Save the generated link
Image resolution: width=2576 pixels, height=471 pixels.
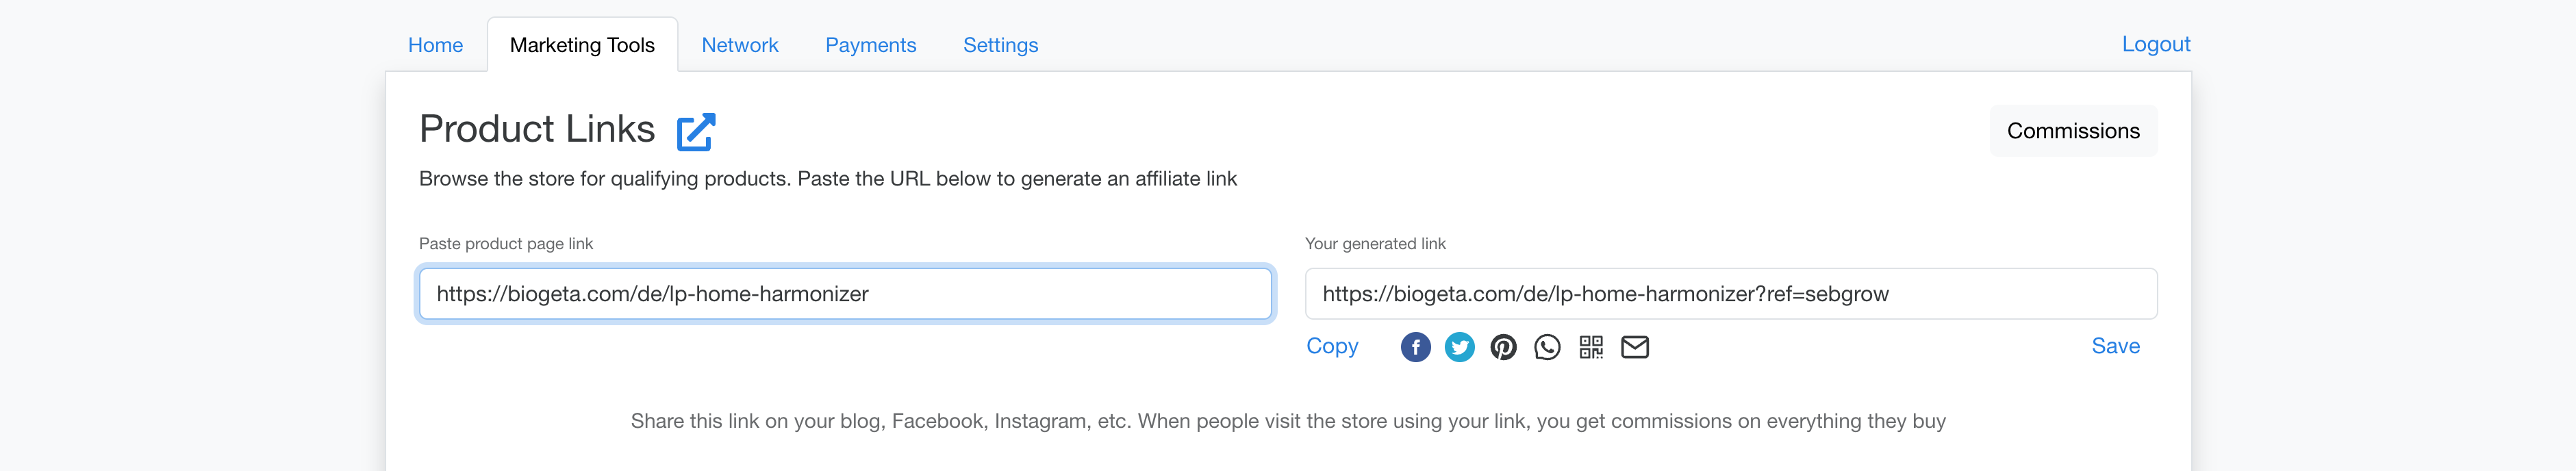click(2115, 346)
